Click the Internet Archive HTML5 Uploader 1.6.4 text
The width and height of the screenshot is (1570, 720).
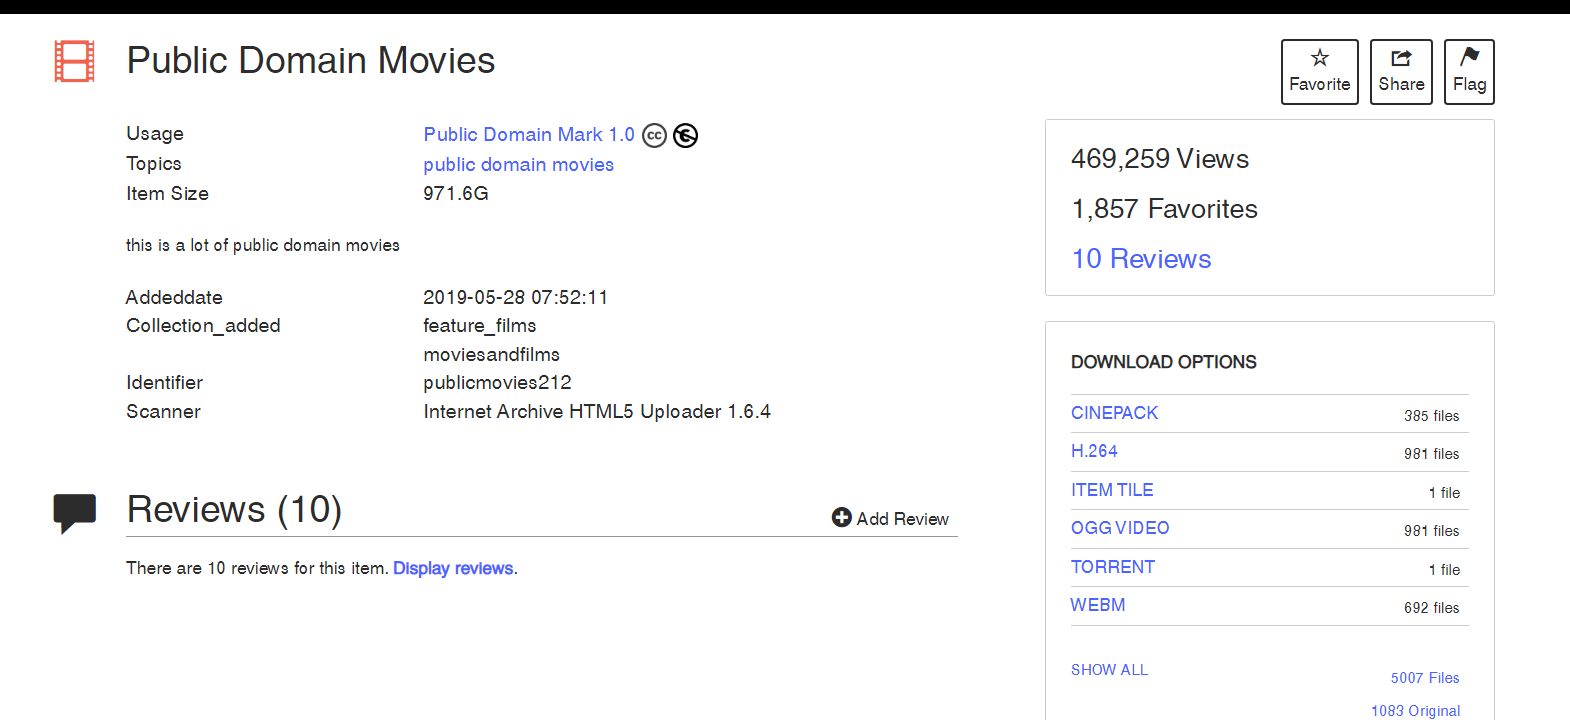[597, 411]
